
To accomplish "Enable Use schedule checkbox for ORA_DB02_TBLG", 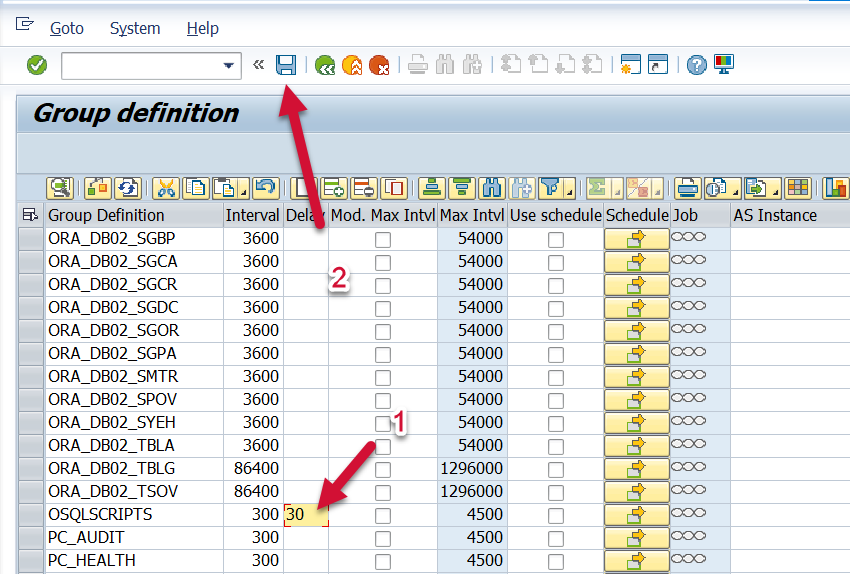I will coord(555,469).
